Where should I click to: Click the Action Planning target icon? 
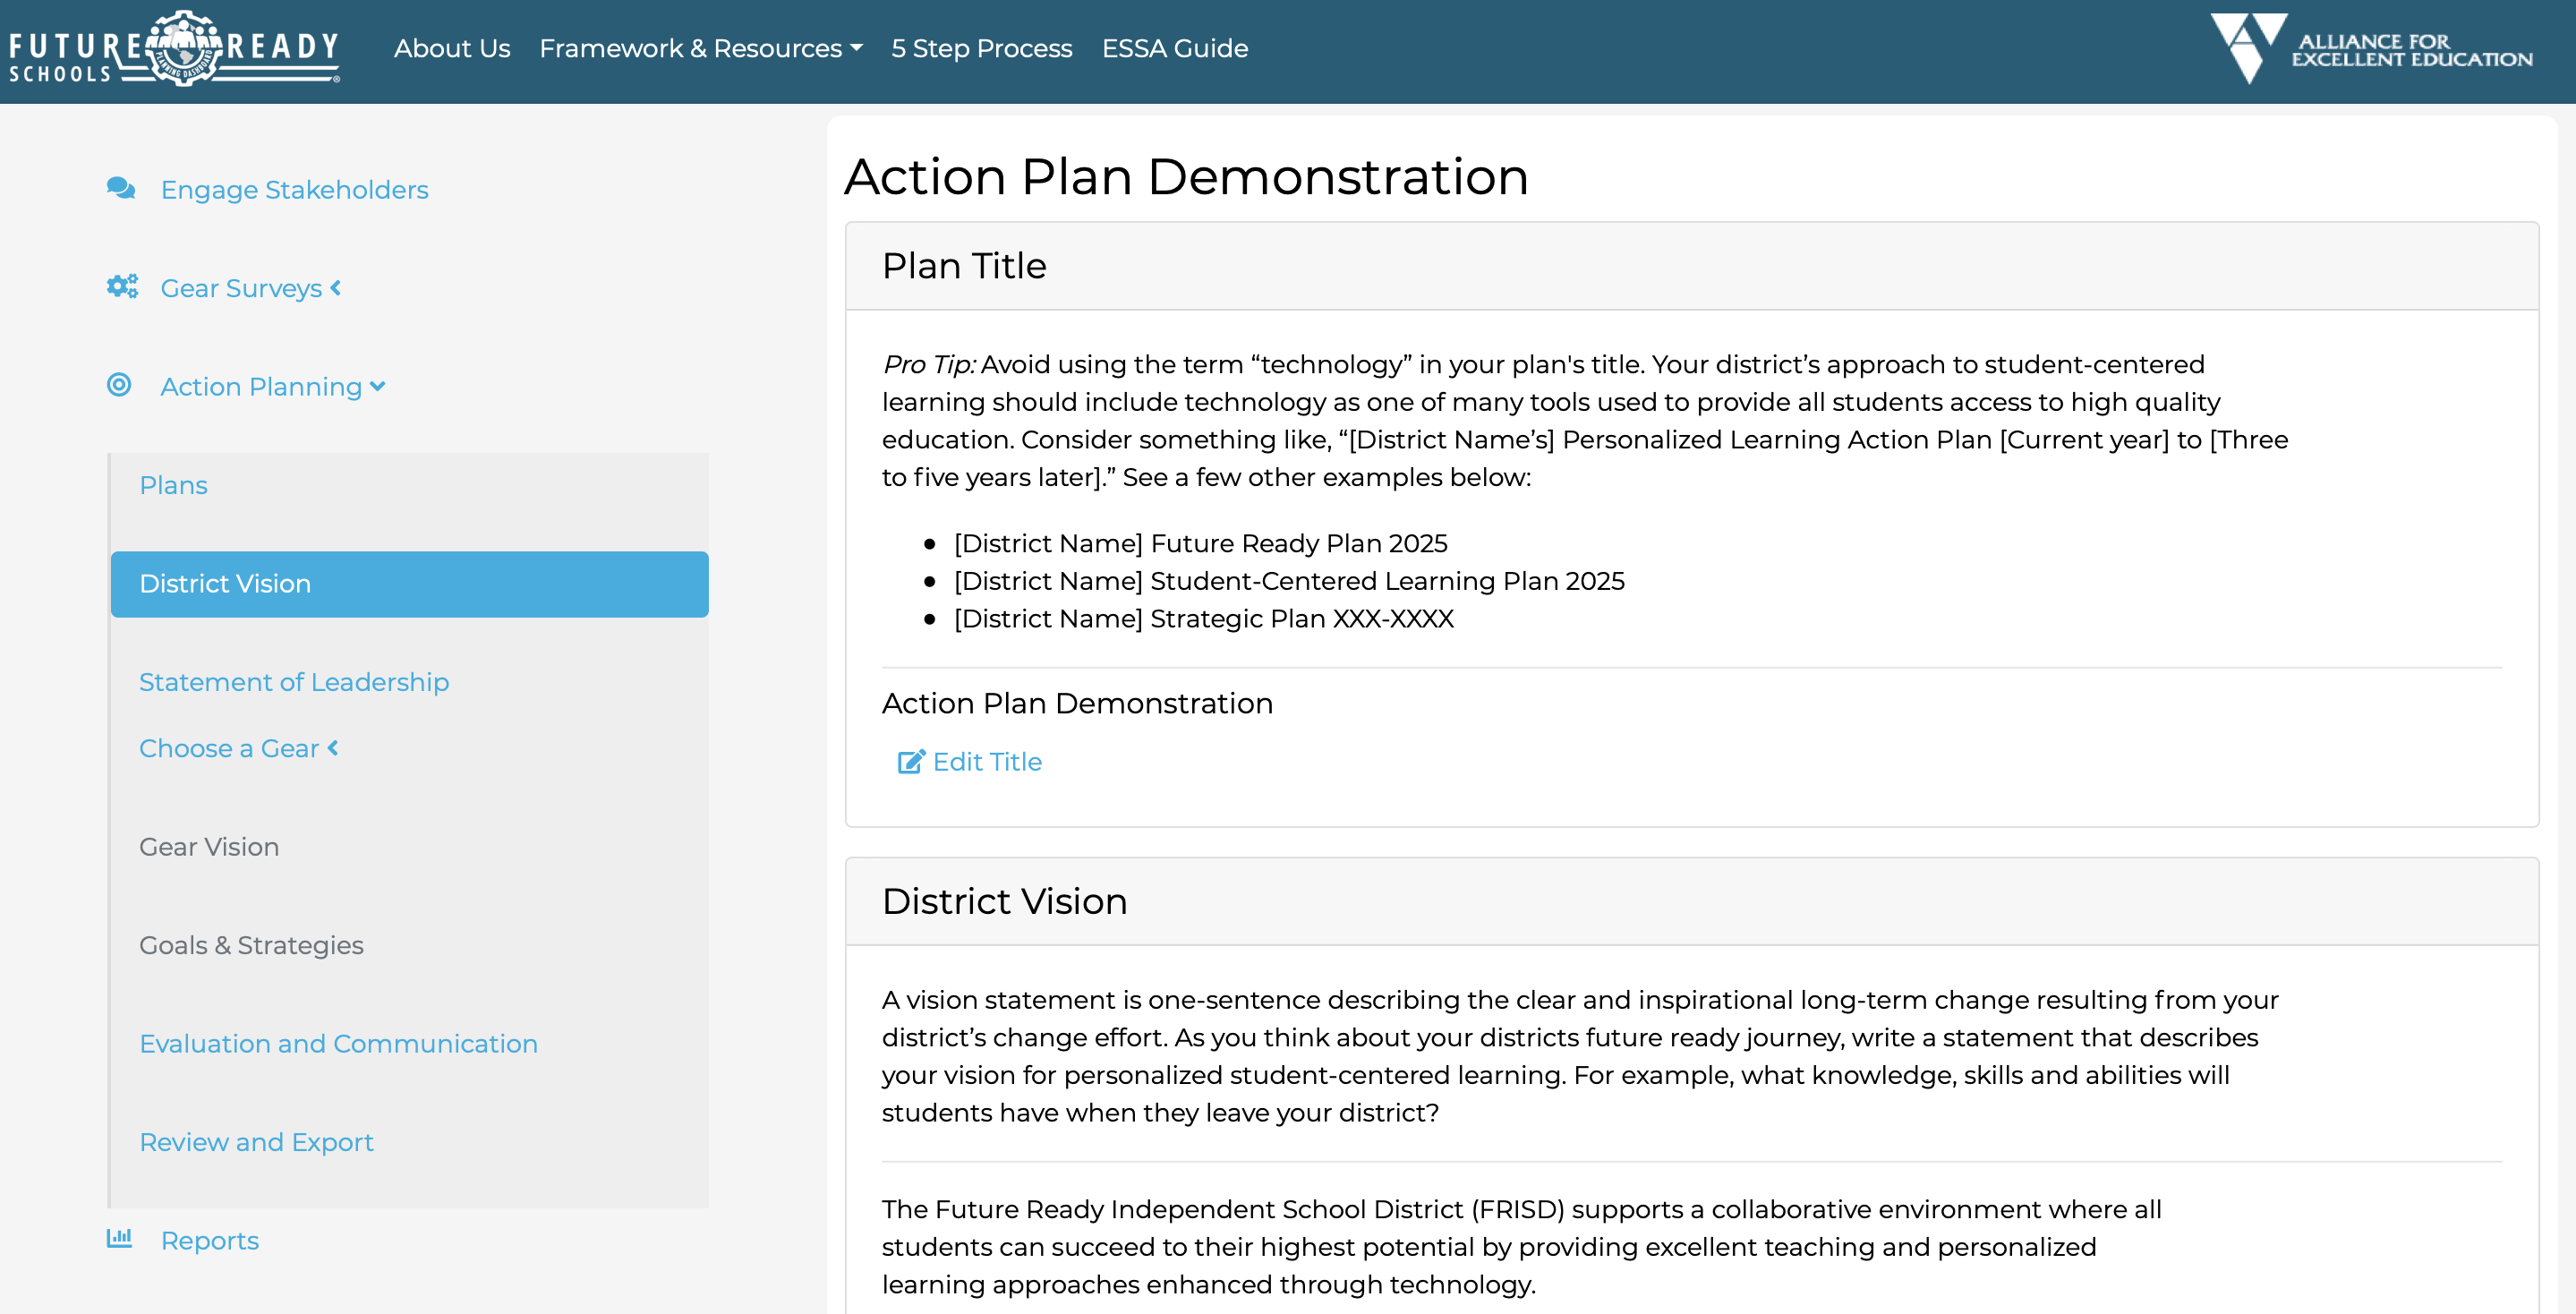click(119, 385)
